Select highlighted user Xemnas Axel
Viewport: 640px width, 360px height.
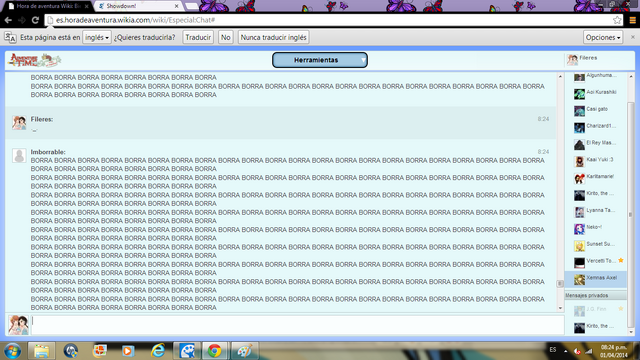click(x=596, y=279)
